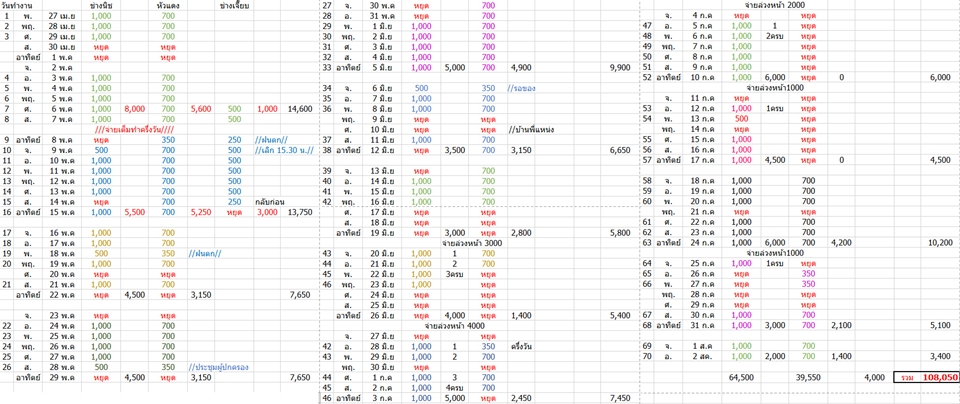Select the date cell 30 พ.ค

[383, 5]
